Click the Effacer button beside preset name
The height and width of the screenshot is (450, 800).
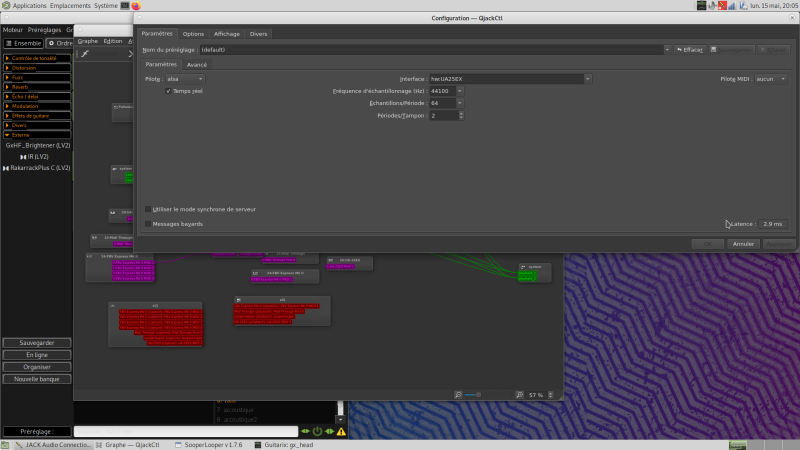click(x=690, y=49)
